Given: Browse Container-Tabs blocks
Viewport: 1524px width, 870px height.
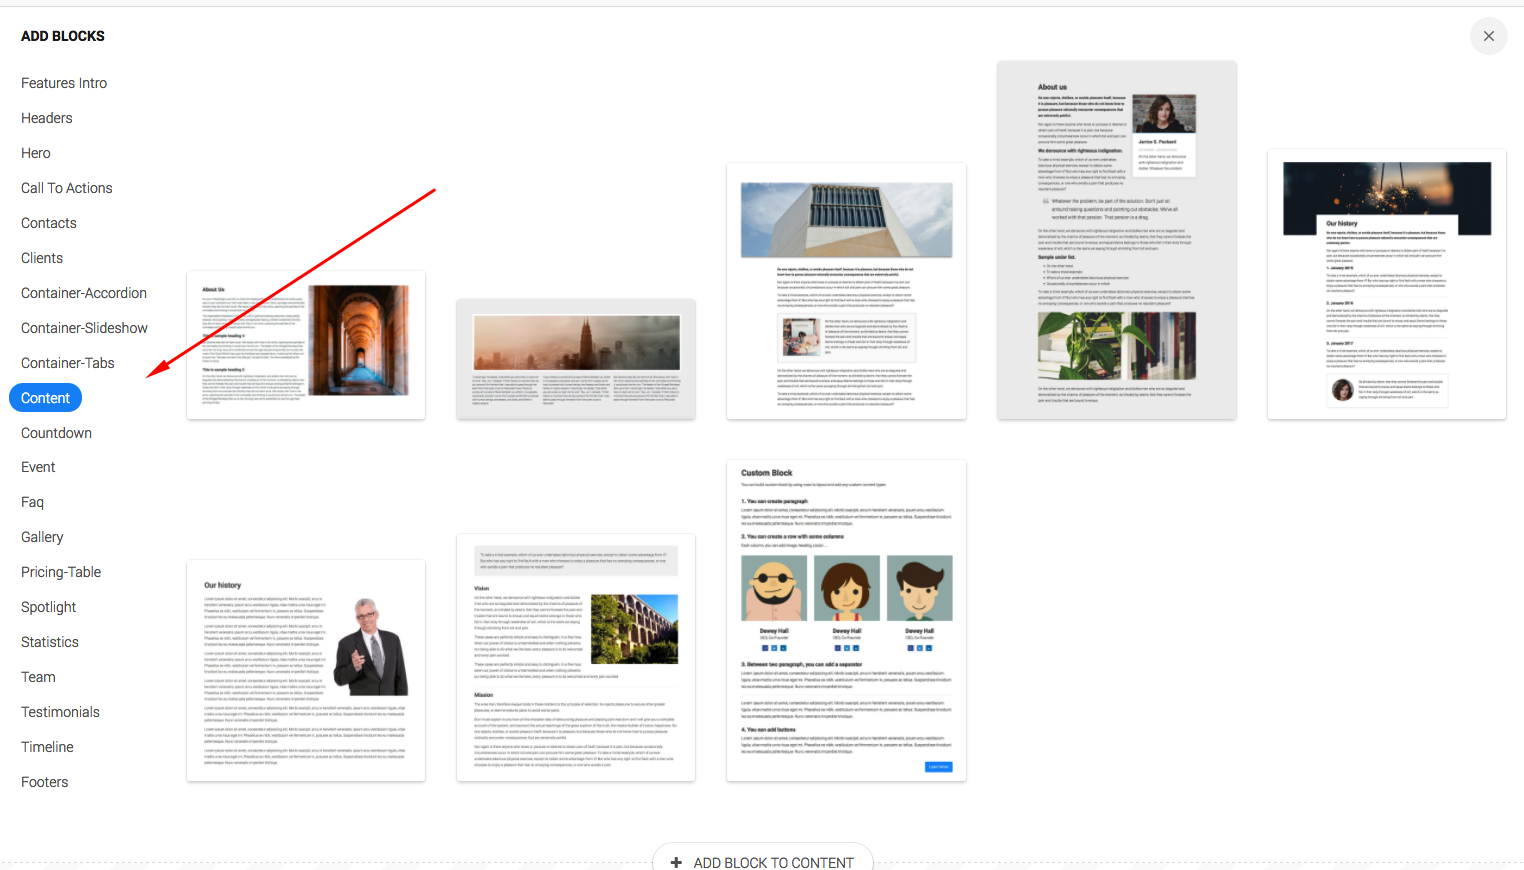Looking at the screenshot, I should tap(68, 362).
